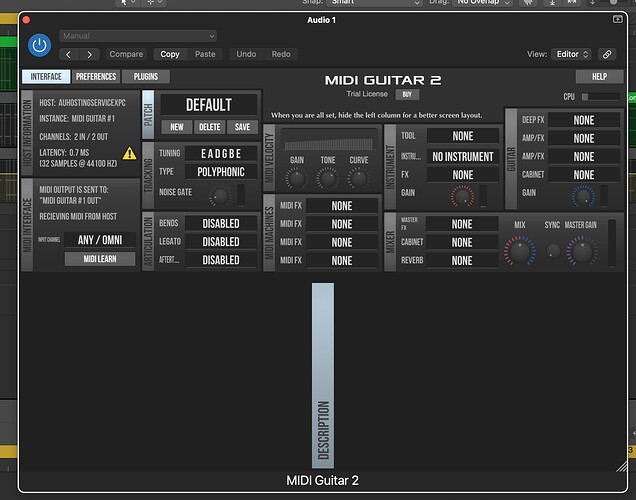Screen dimensions: 636x500
Task: Open the second MIDI FX slot
Action: (342, 224)
